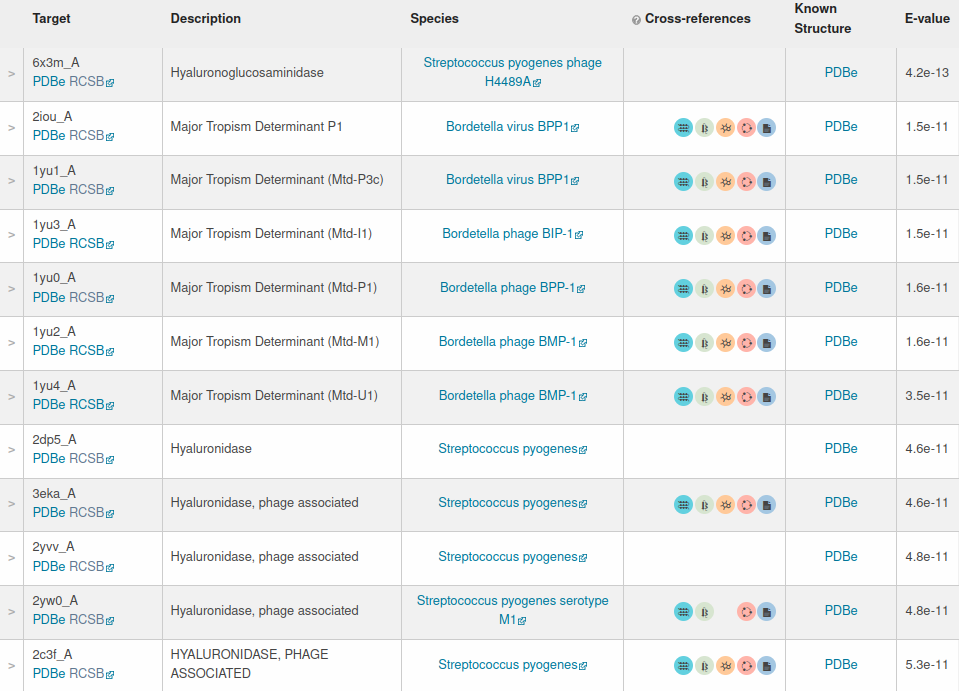
Task: Click the pink circle icon in the 1yu4_A row
Action: click(746, 397)
